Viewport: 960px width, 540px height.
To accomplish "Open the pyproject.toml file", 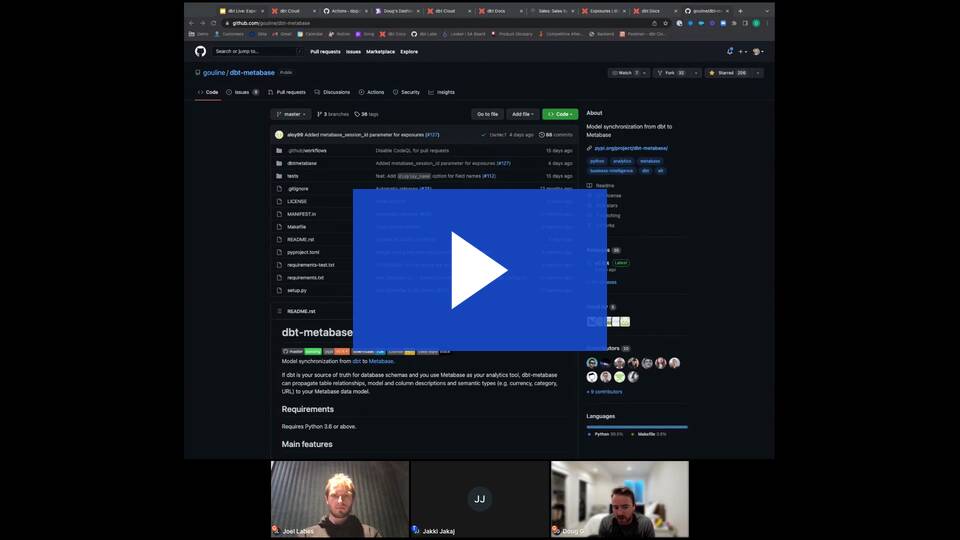I will (303, 252).
